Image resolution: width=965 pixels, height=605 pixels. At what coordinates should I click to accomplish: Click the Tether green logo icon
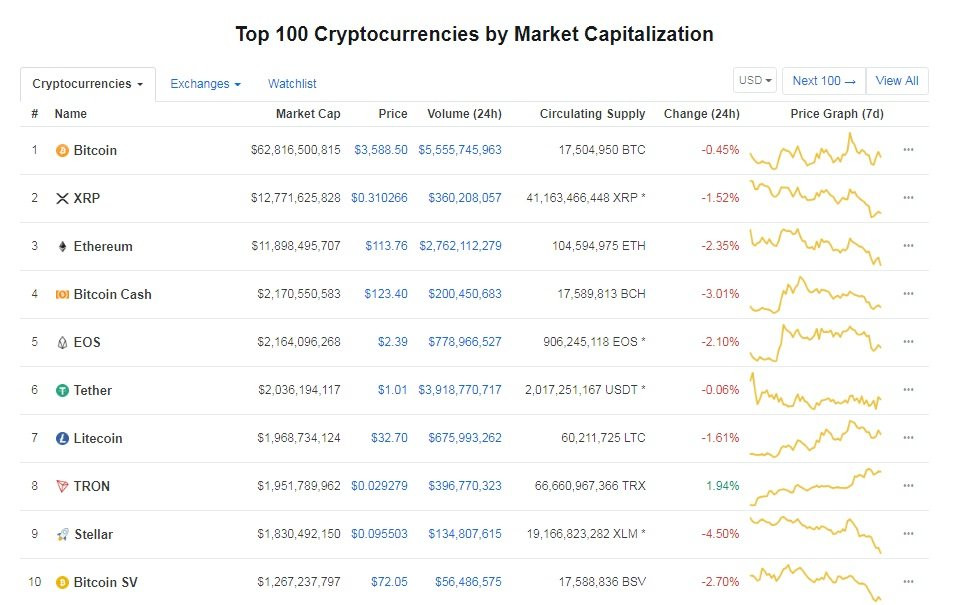click(62, 391)
